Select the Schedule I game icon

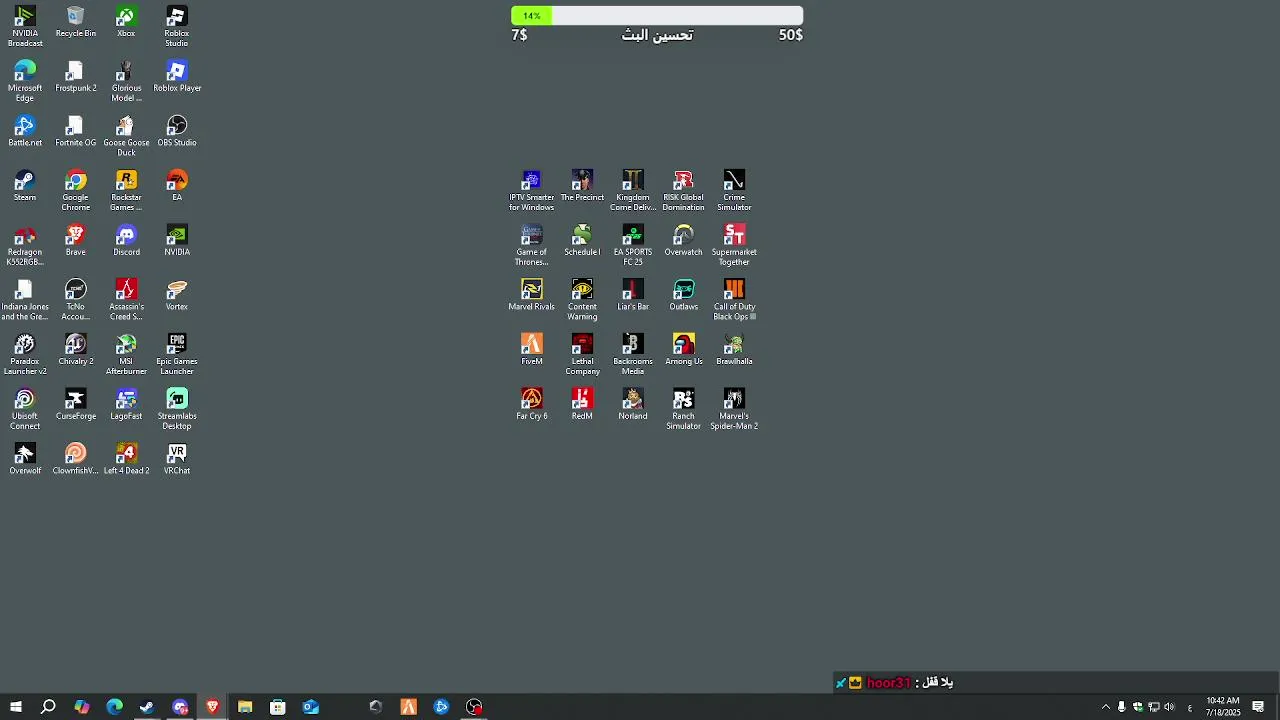click(582, 241)
